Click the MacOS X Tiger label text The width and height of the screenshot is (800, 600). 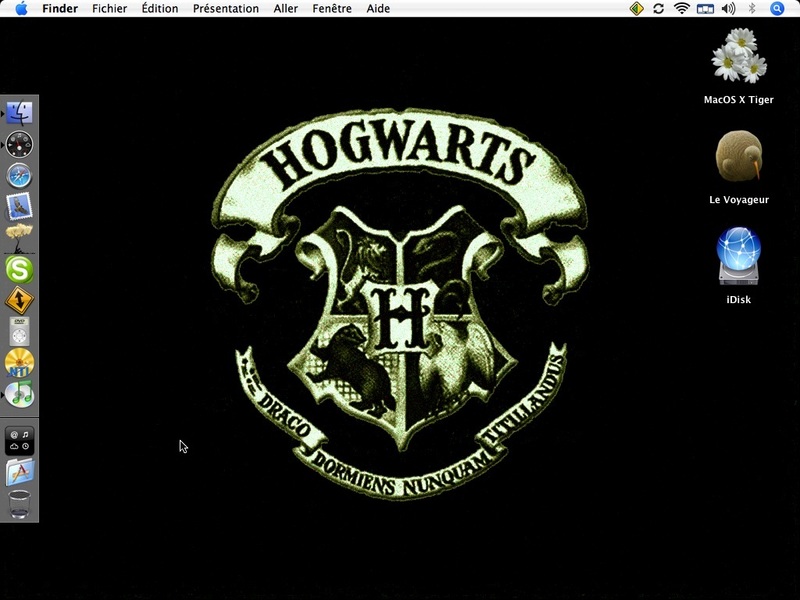coord(739,100)
